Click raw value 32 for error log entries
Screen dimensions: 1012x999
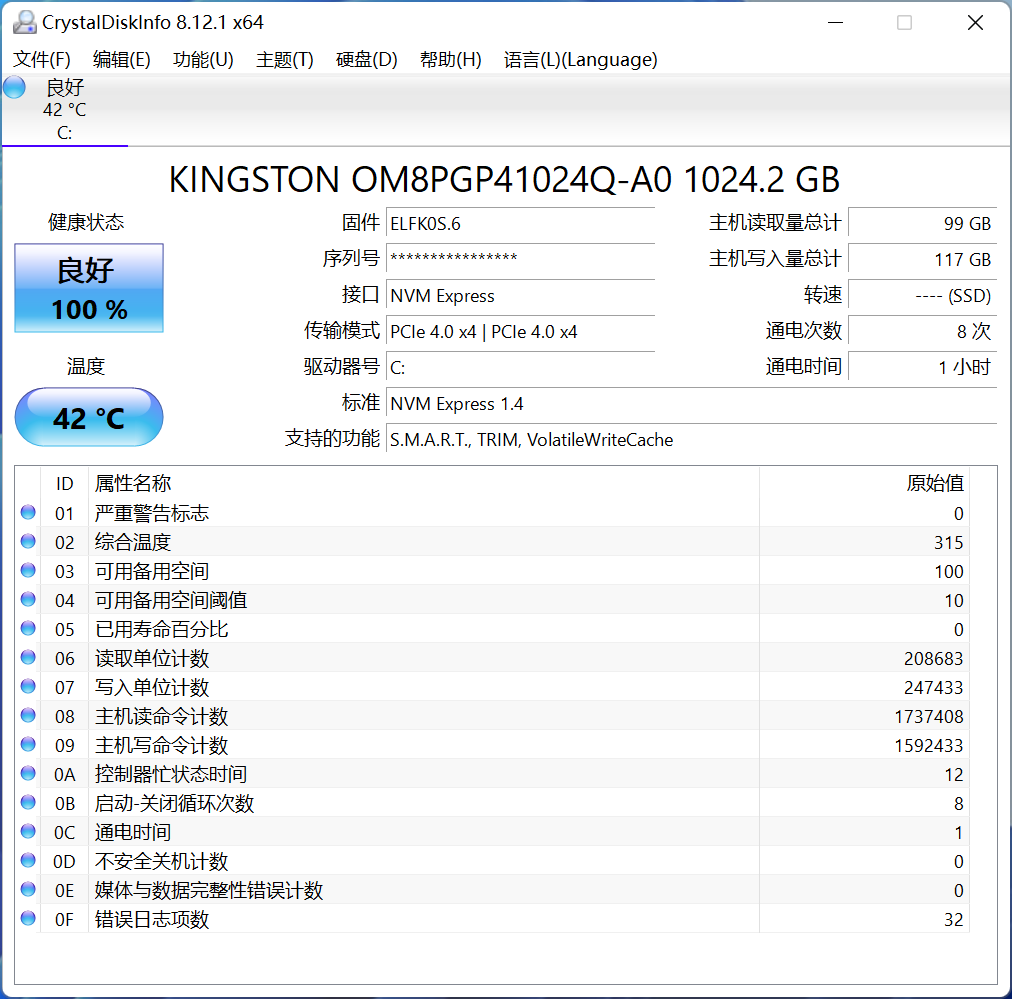(953, 920)
